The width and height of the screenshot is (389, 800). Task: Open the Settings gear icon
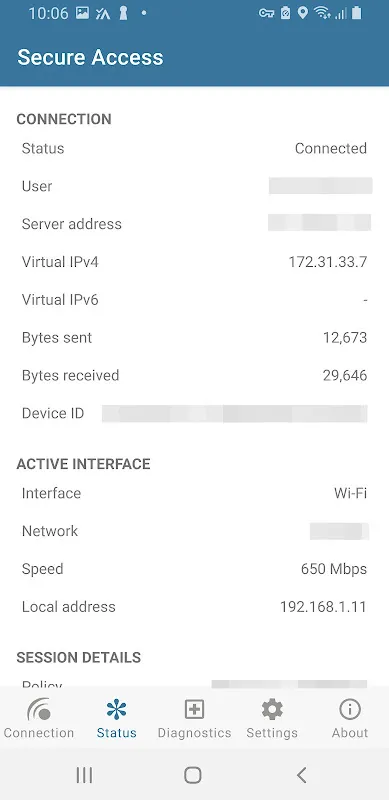pyautogui.click(x=272, y=709)
